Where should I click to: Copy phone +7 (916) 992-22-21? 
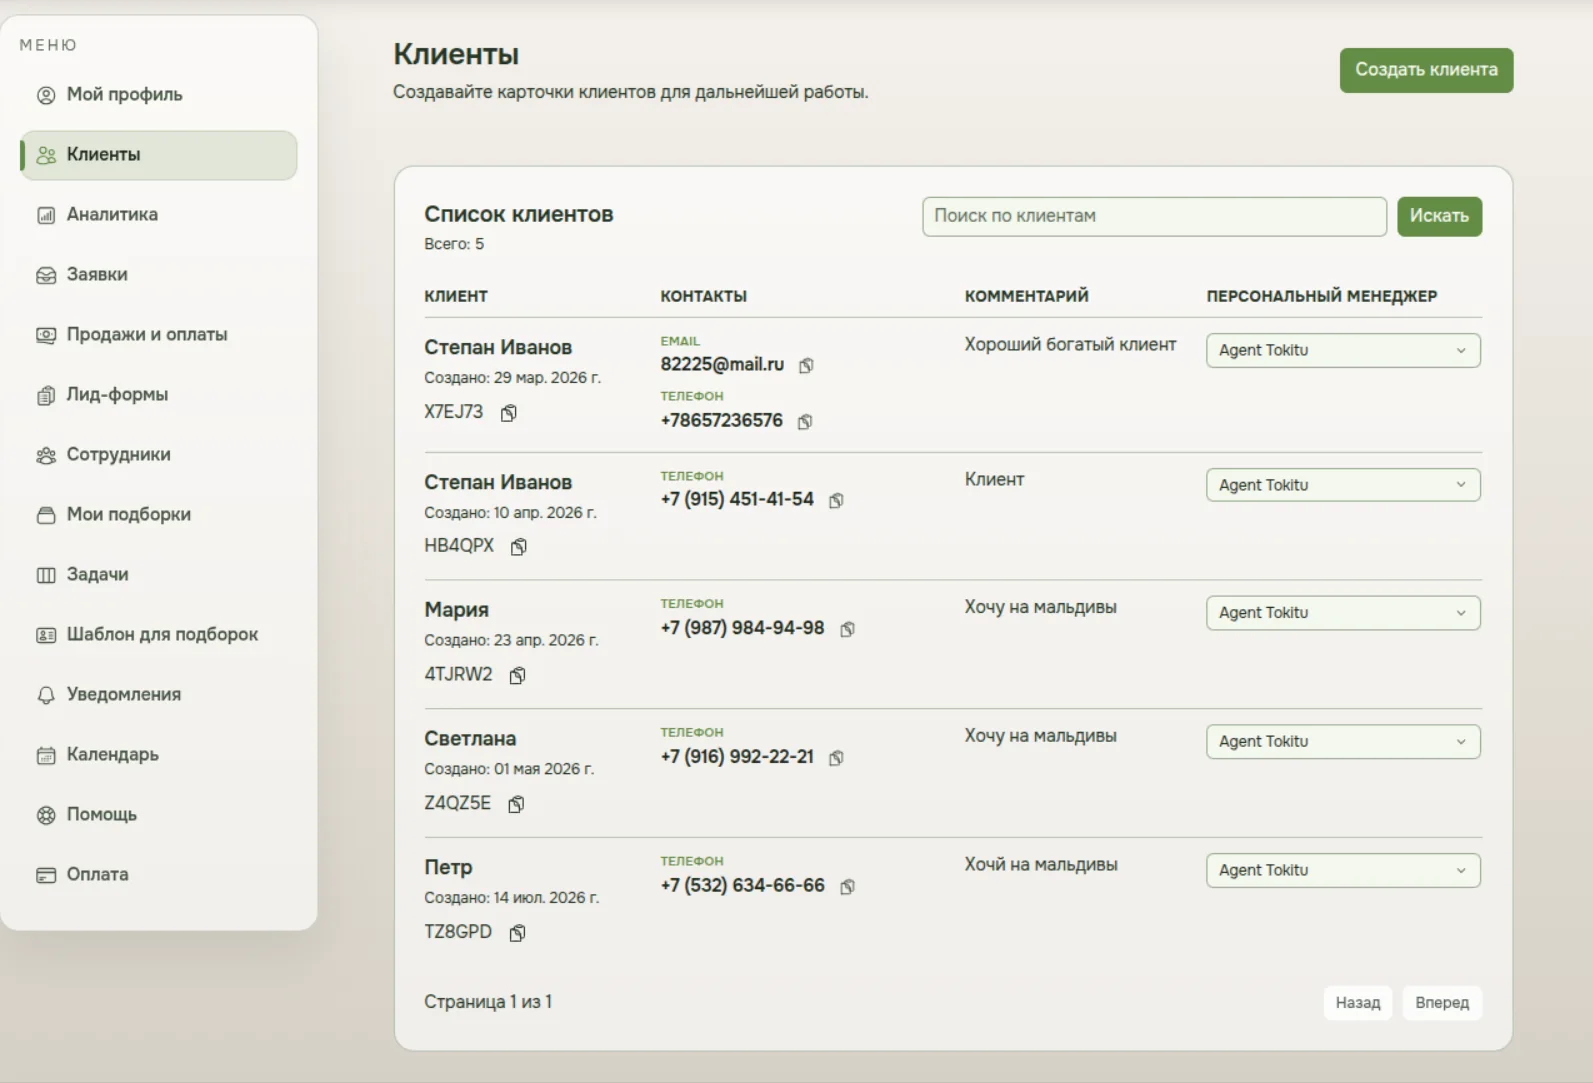pos(836,758)
